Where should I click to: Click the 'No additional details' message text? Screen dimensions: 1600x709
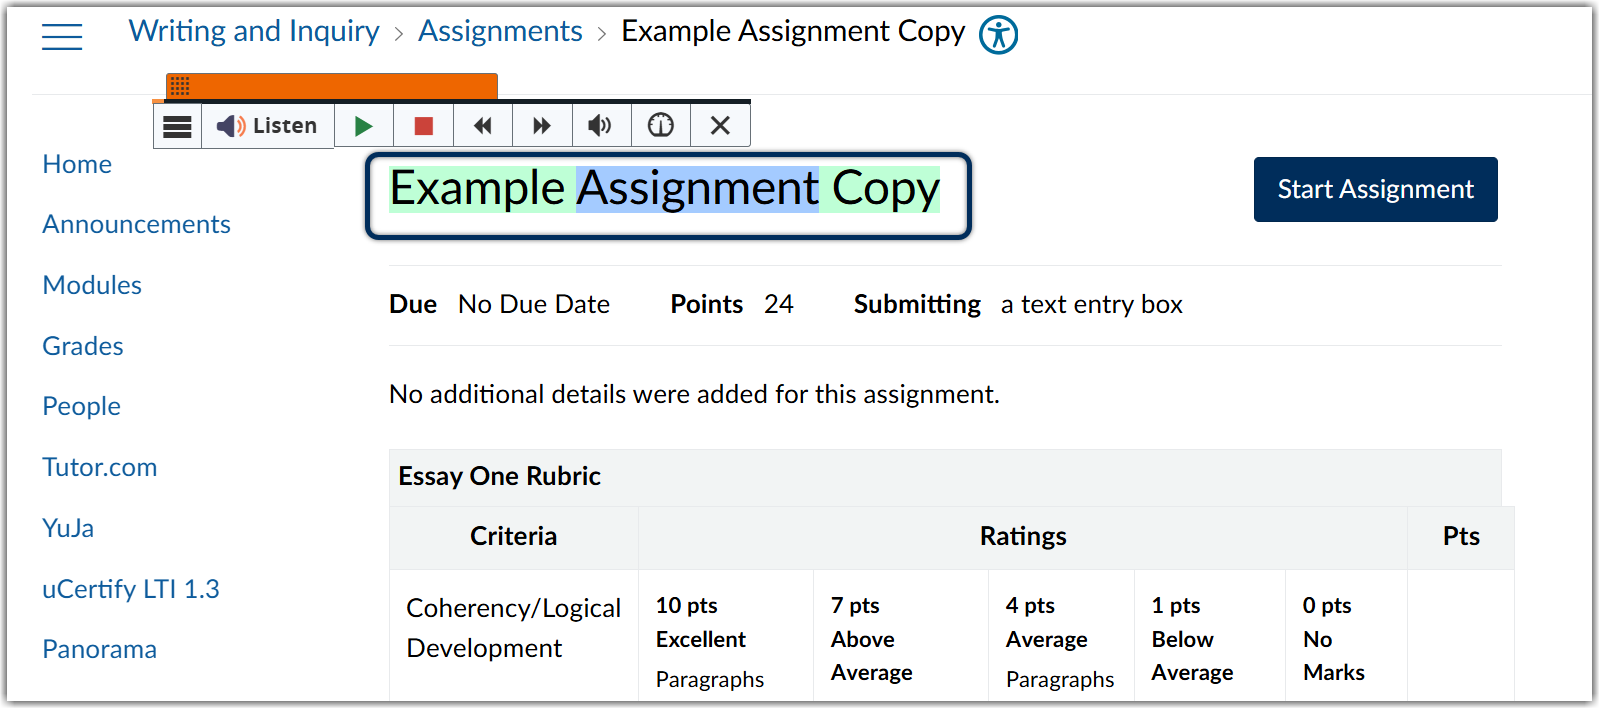(x=694, y=394)
